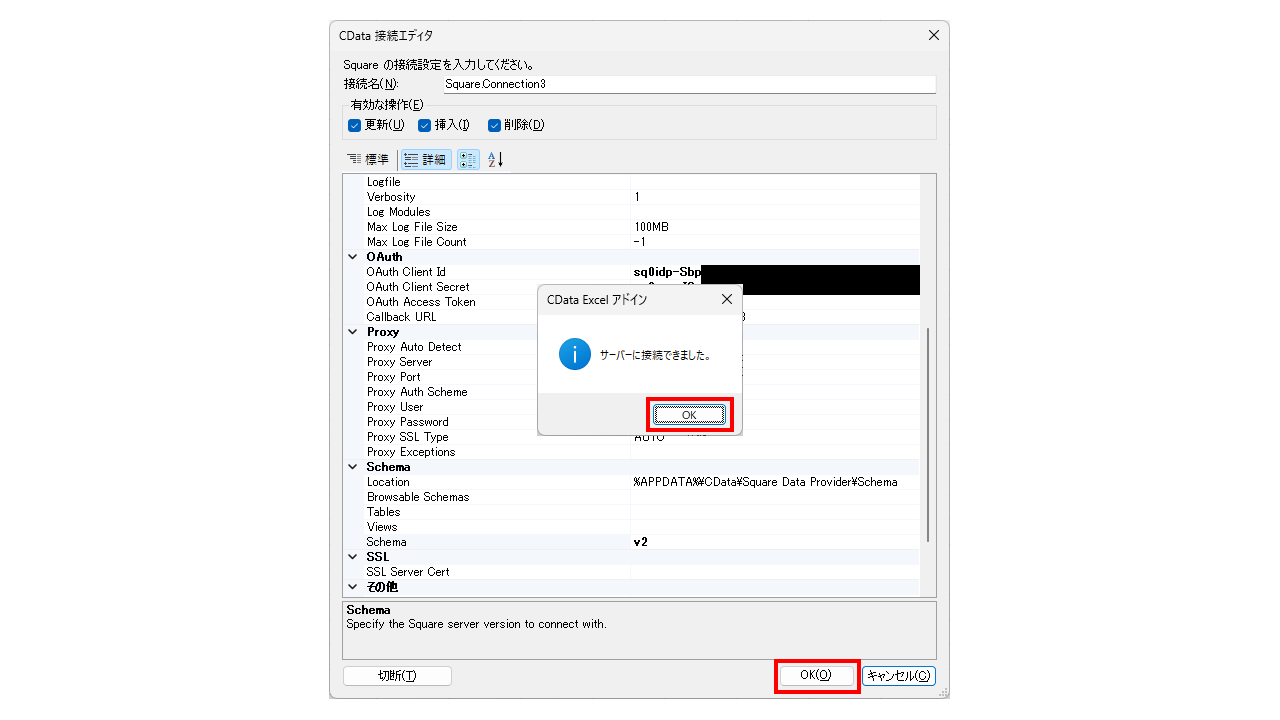Click the サーバーに接続できました message text

[655, 355]
